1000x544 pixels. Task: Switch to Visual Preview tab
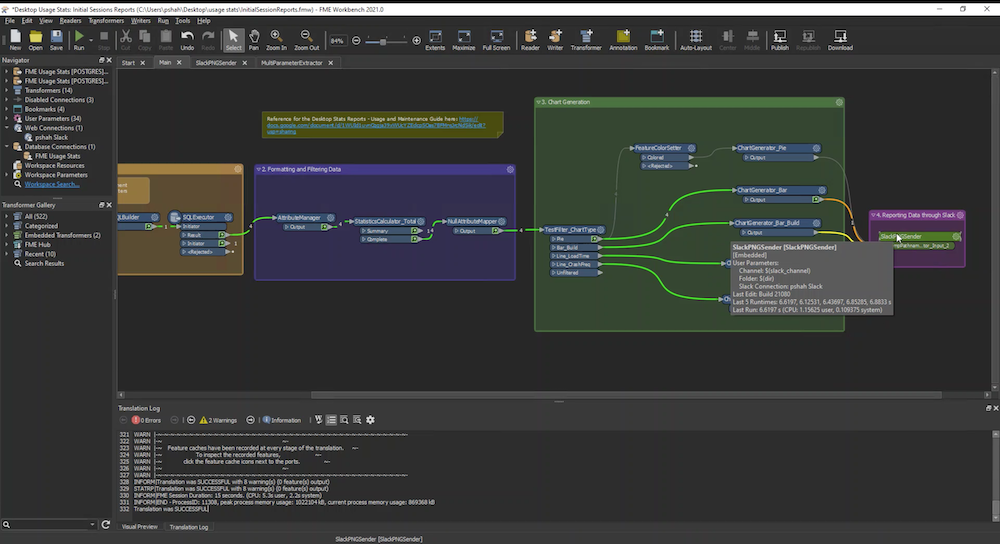pos(140,527)
